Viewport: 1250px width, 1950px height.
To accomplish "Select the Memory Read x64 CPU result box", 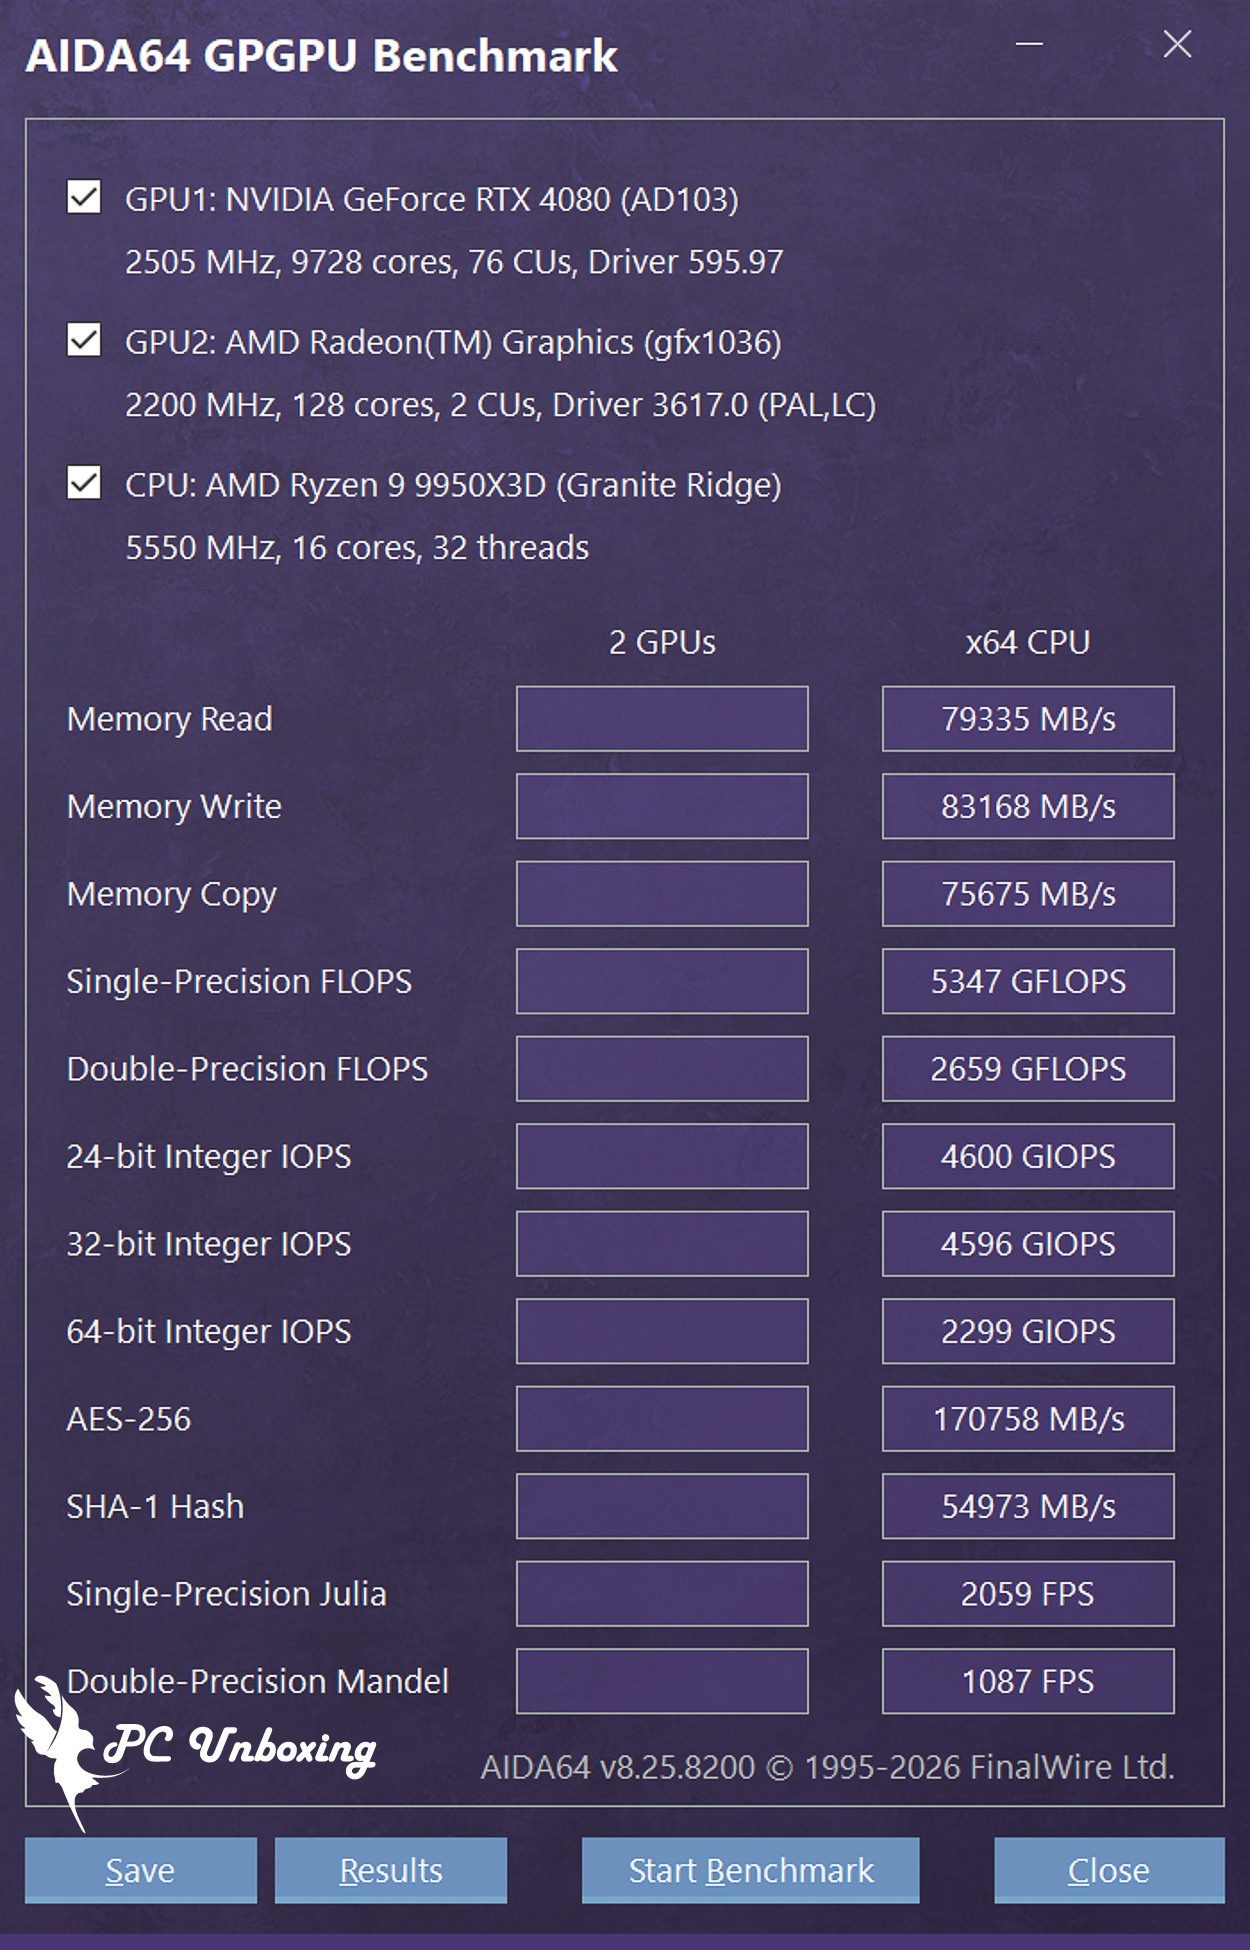I will [1027, 718].
